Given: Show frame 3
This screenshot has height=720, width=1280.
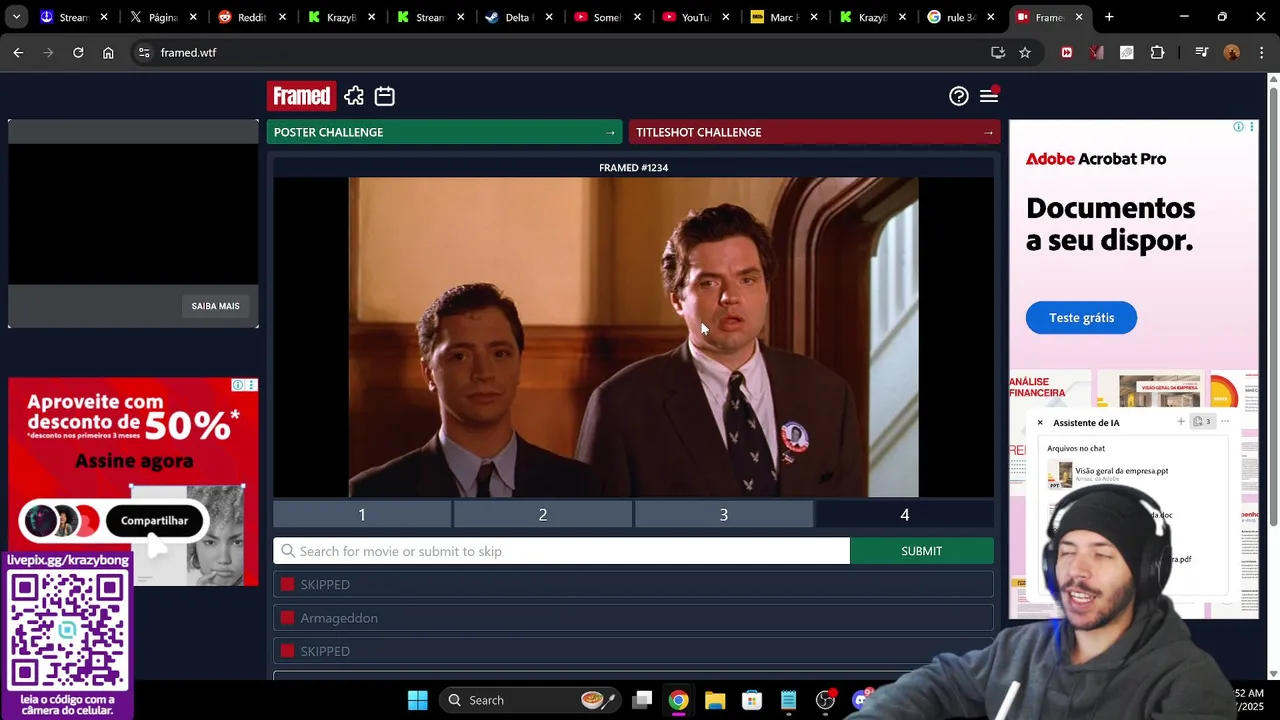Looking at the screenshot, I should 724,514.
